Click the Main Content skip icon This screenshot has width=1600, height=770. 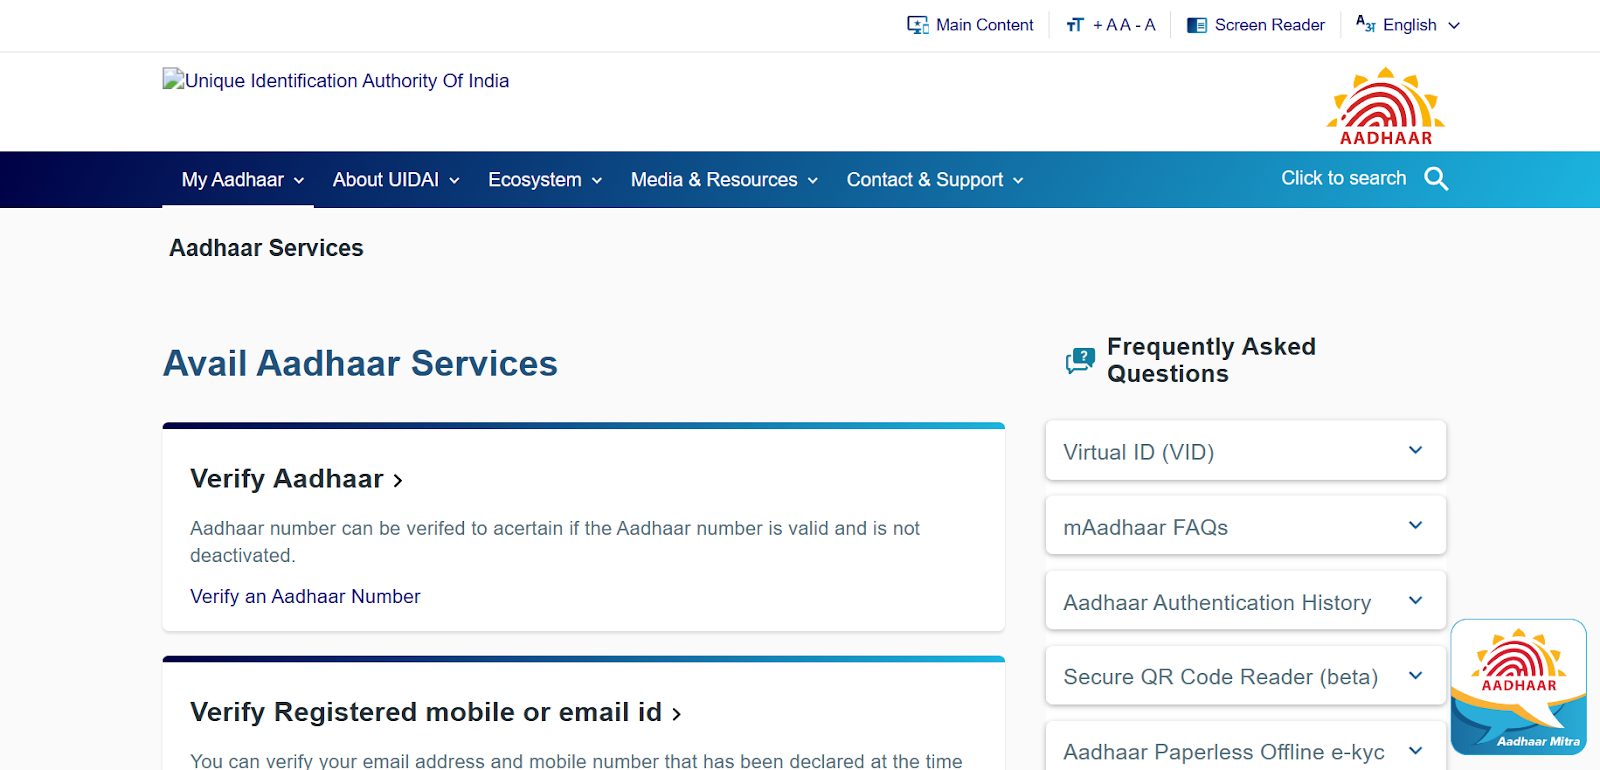click(917, 25)
